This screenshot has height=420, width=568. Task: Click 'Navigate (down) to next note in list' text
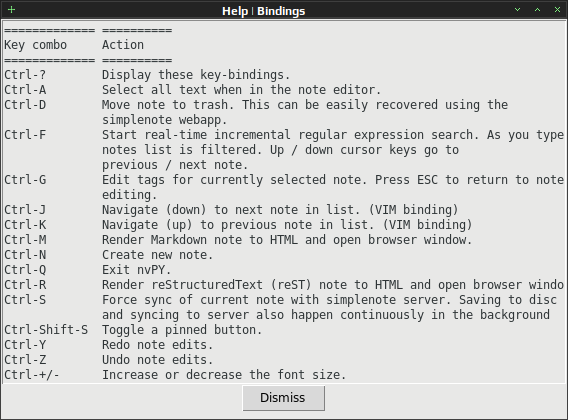click(280, 210)
